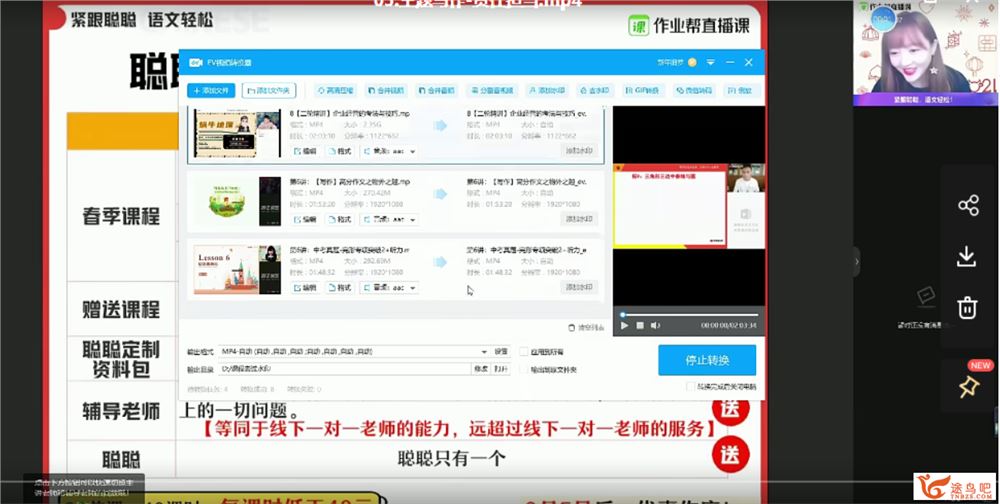Click 编辑 for the 二轮精讲 video row
This screenshot has width=1000, height=504.
pyautogui.click(x=305, y=151)
